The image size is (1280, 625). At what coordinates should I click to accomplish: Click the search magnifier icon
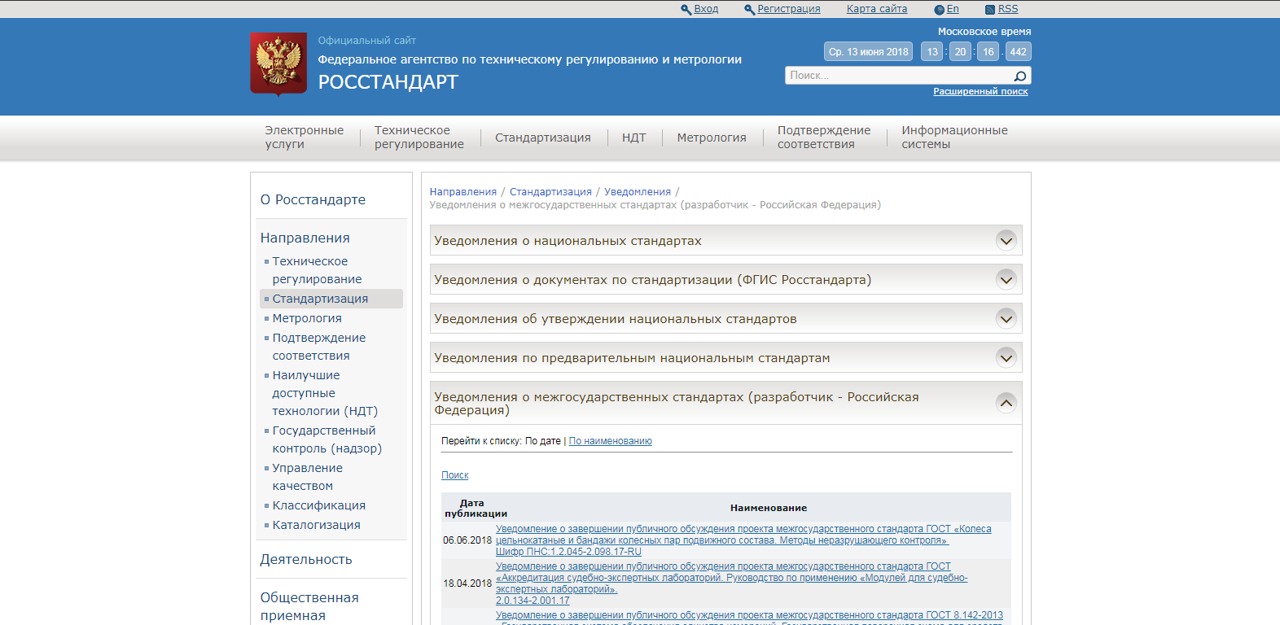1020,76
